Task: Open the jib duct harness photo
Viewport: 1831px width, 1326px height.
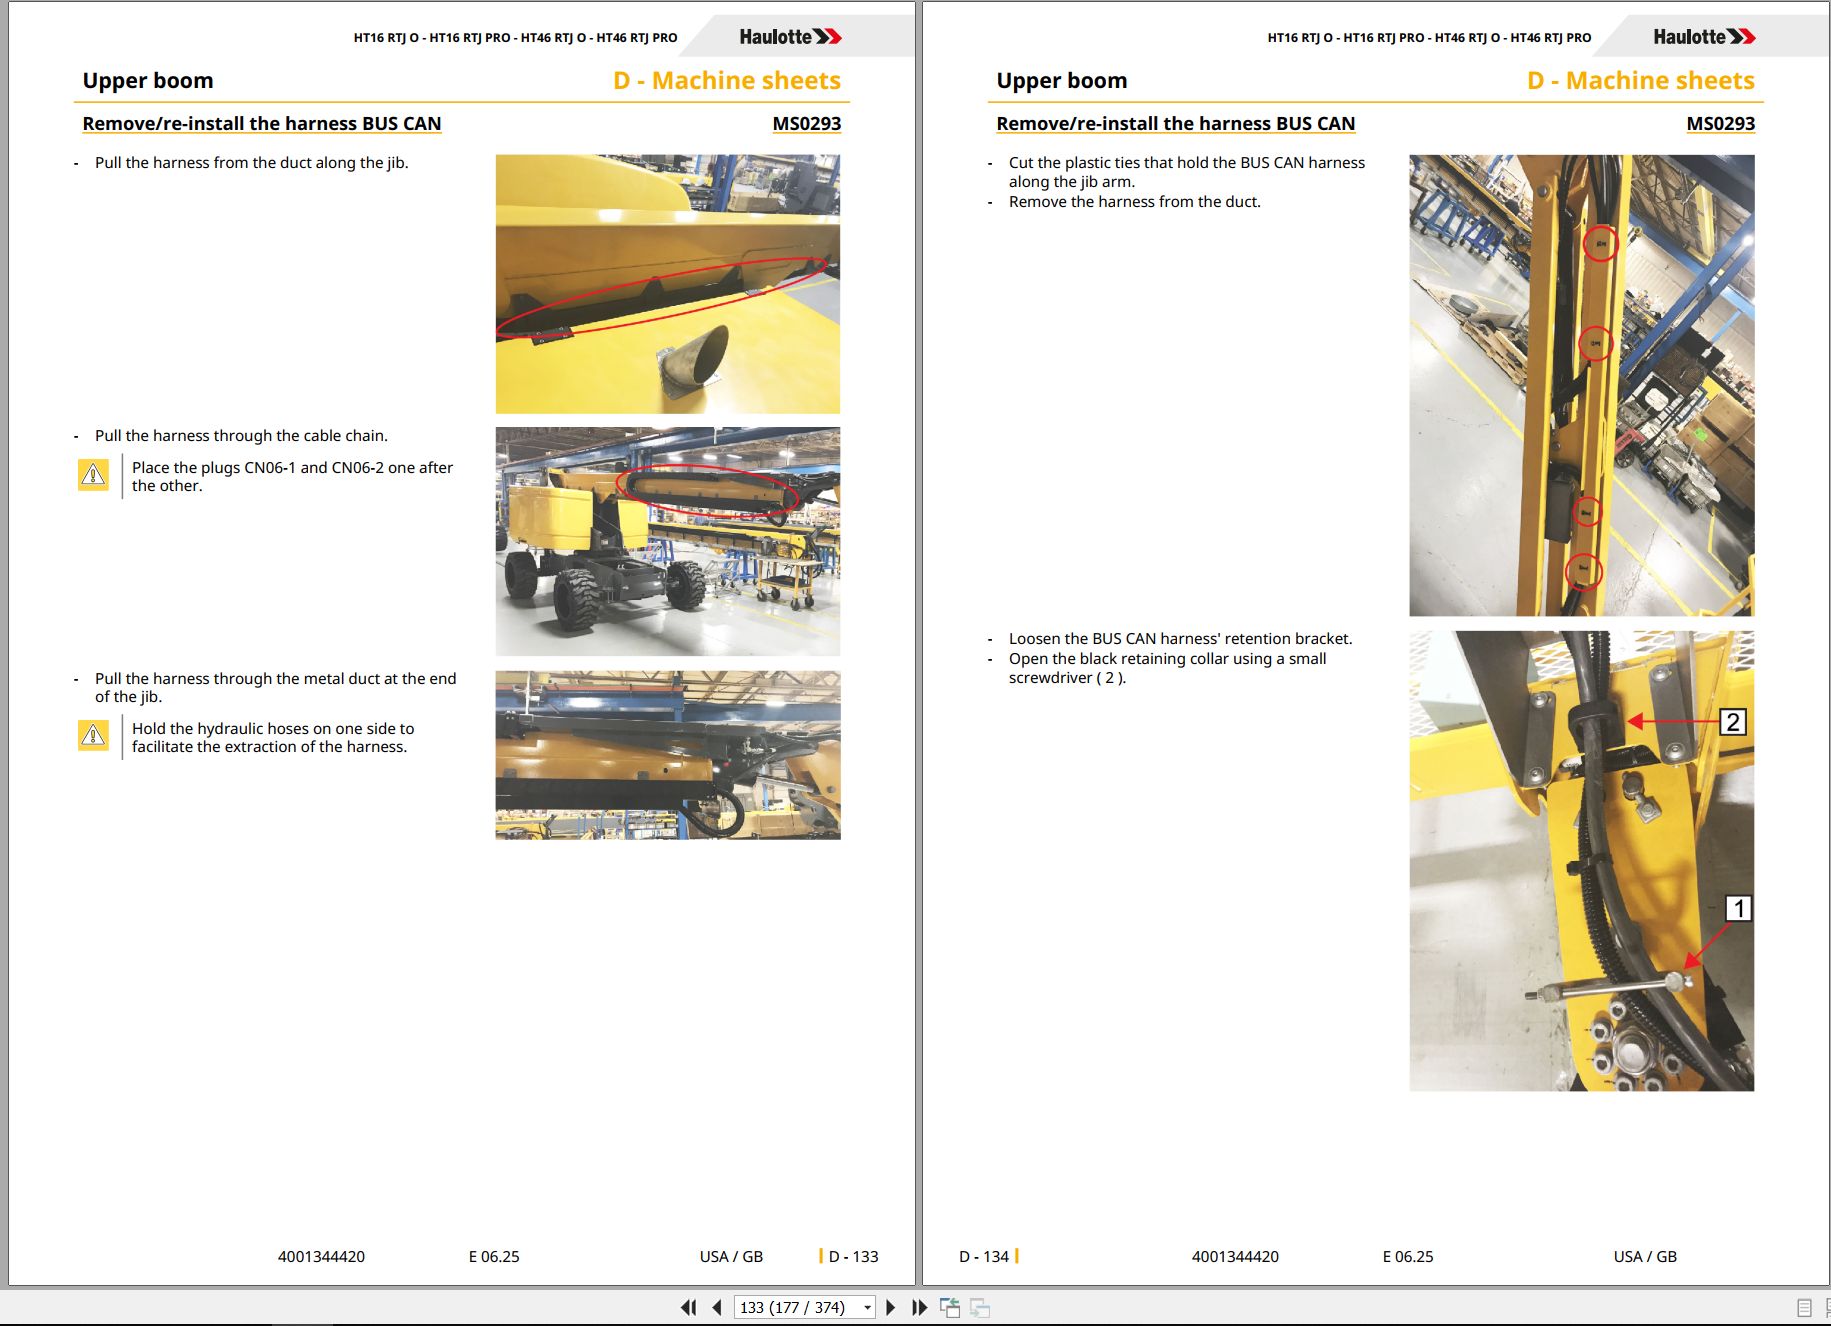Action: (668, 284)
